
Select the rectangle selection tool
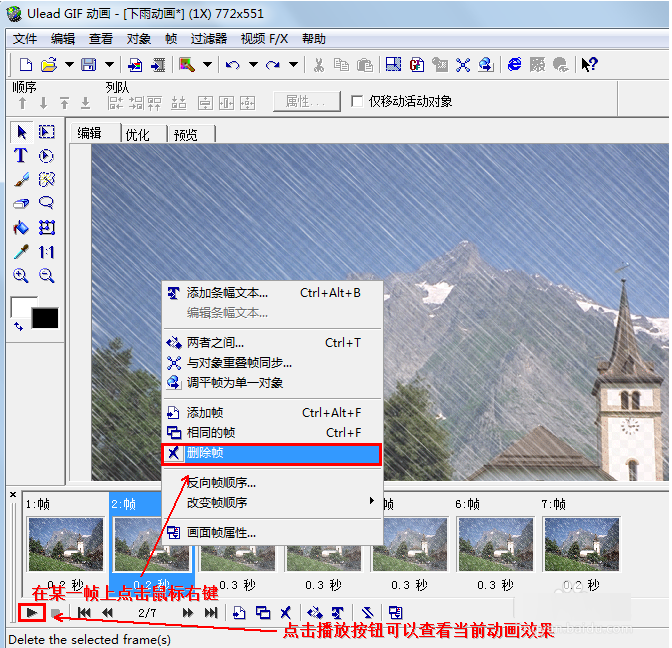pos(47,132)
